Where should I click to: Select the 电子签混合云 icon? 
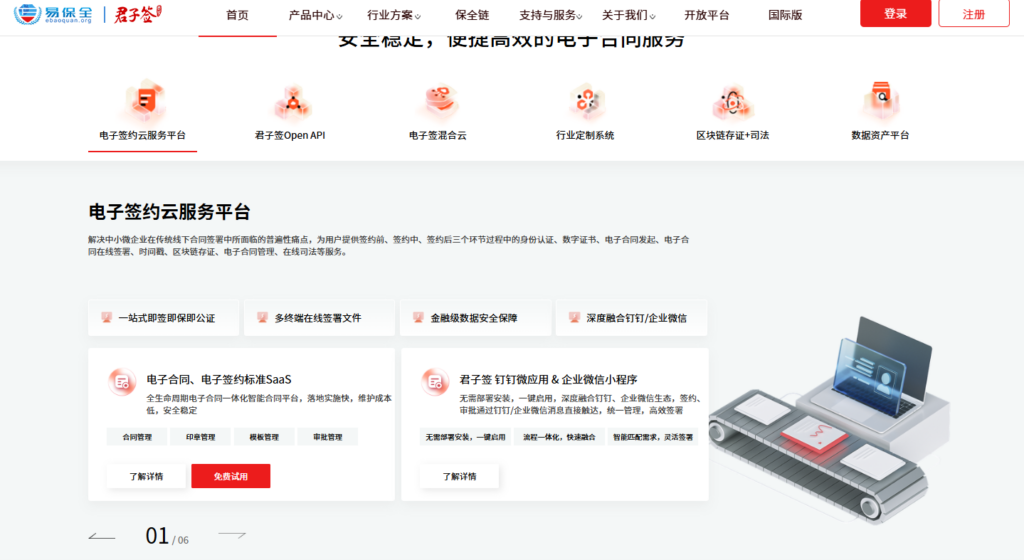click(440, 101)
